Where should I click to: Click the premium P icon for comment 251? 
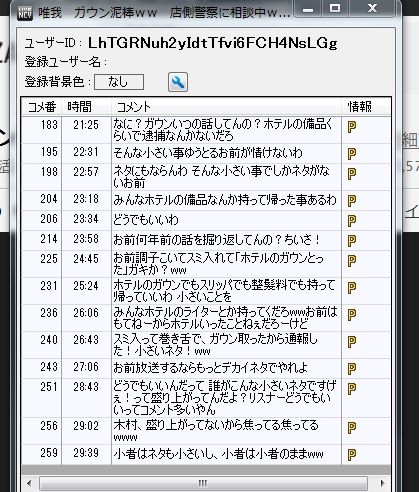[352, 388]
